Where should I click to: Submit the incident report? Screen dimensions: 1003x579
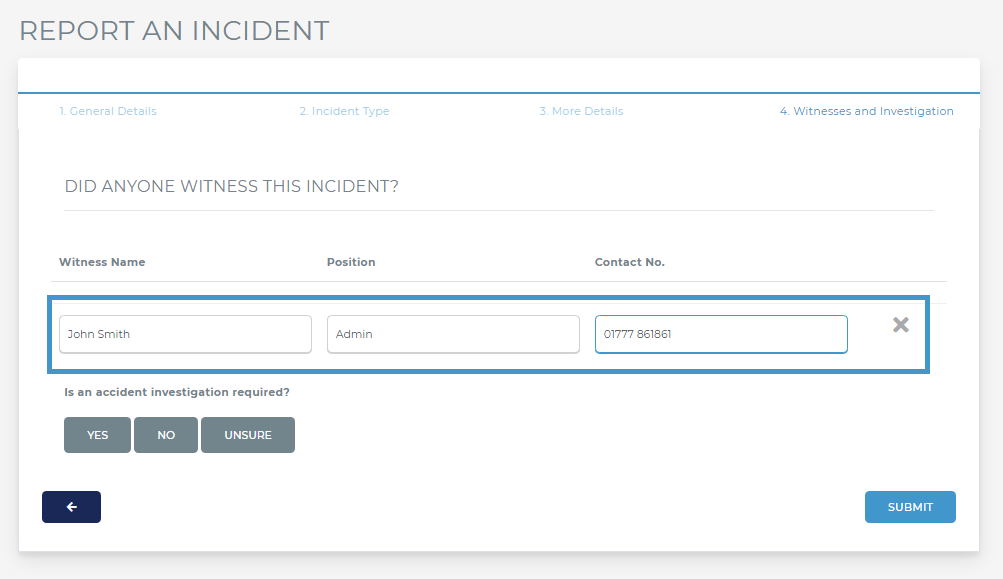coord(910,507)
